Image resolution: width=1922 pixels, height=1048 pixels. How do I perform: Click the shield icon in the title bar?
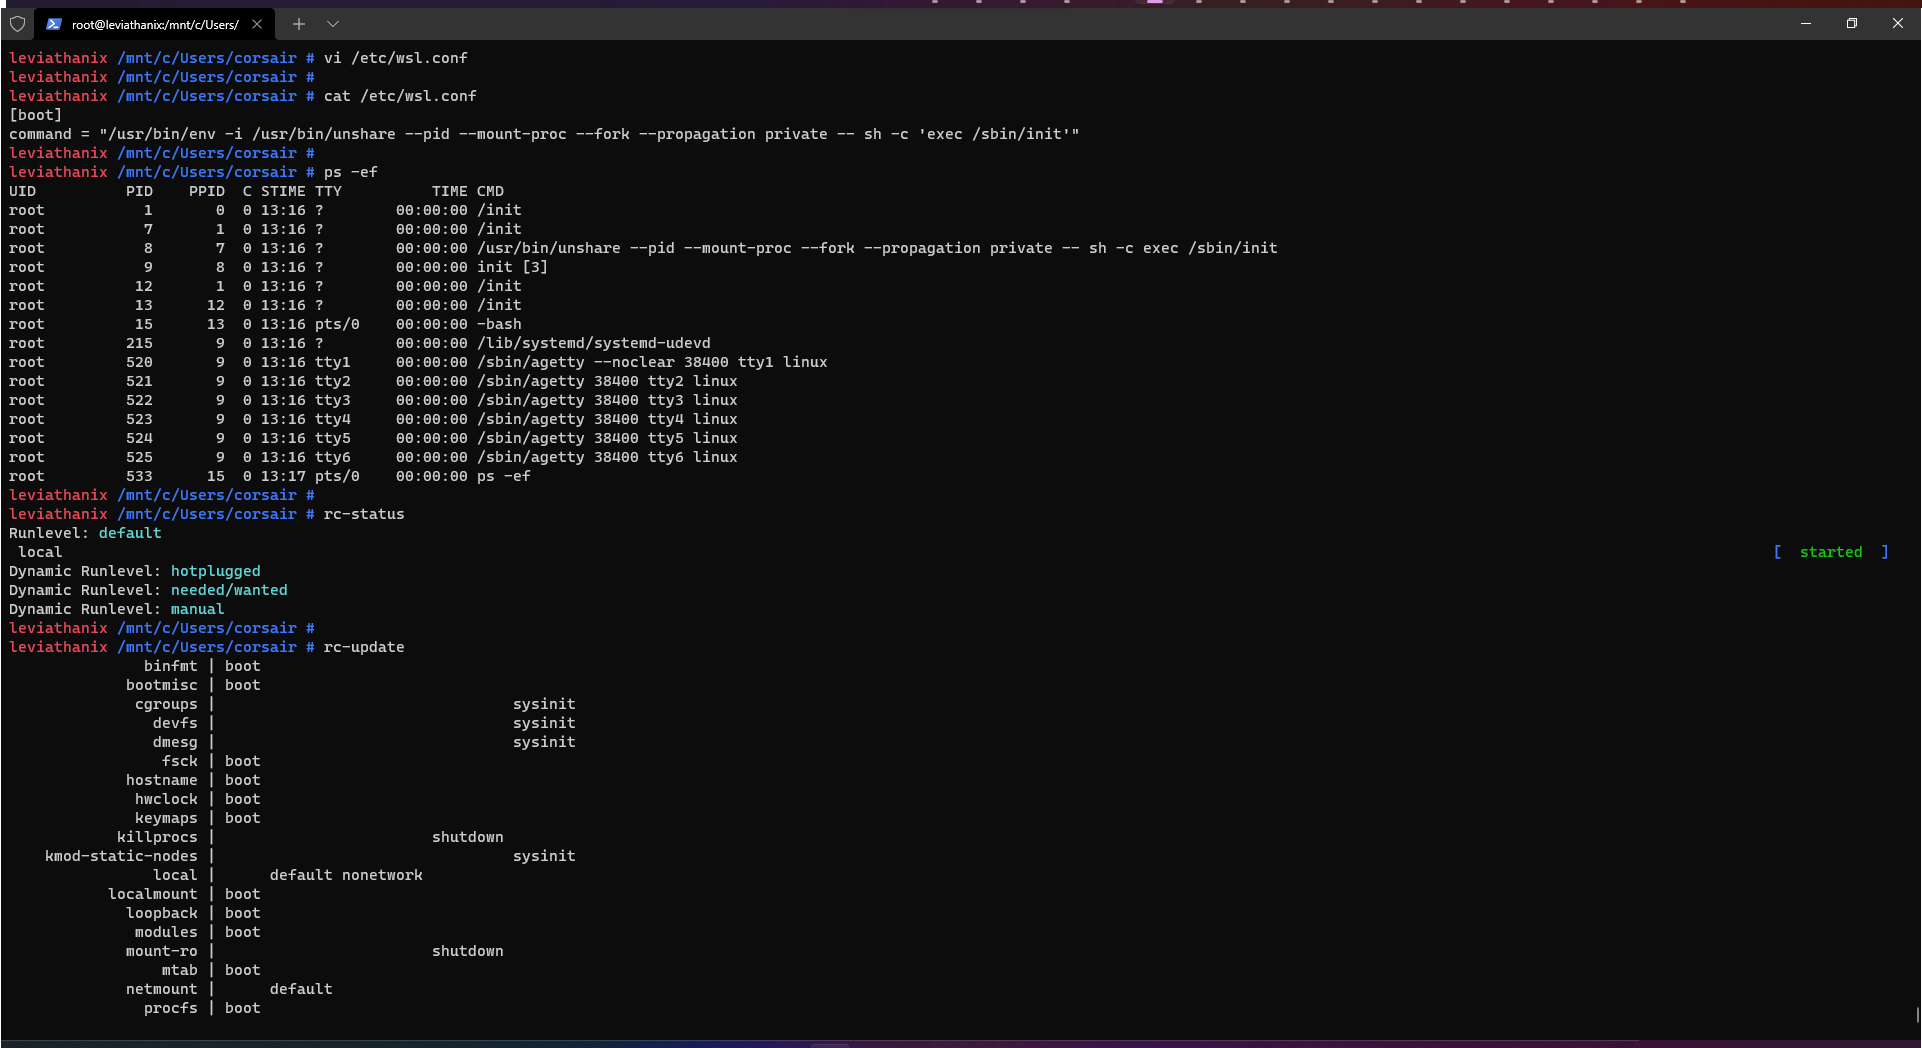[x=17, y=23]
